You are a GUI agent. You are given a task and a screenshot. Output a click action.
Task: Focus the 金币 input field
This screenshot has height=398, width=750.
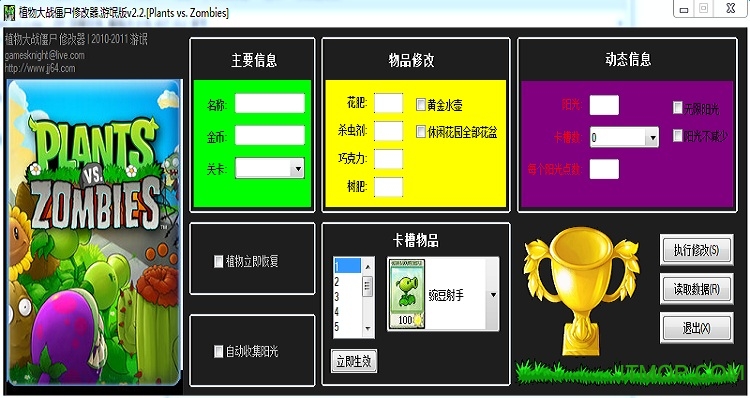(270, 135)
